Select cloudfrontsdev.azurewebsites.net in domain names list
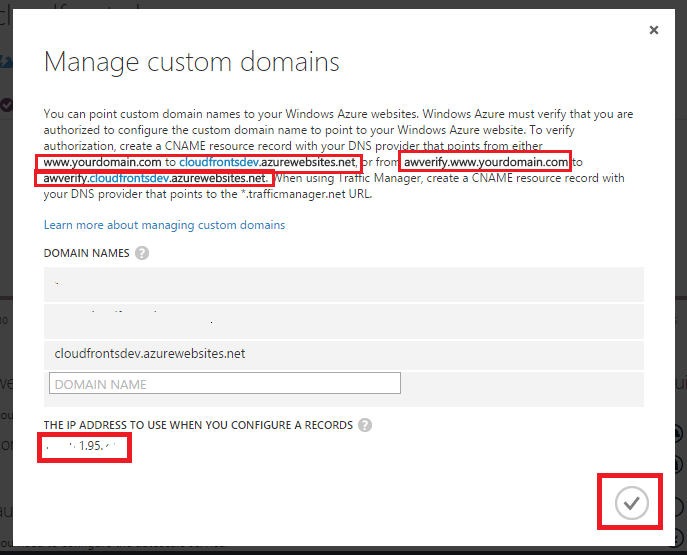The width and height of the screenshot is (687, 555). click(x=150, y=353)
